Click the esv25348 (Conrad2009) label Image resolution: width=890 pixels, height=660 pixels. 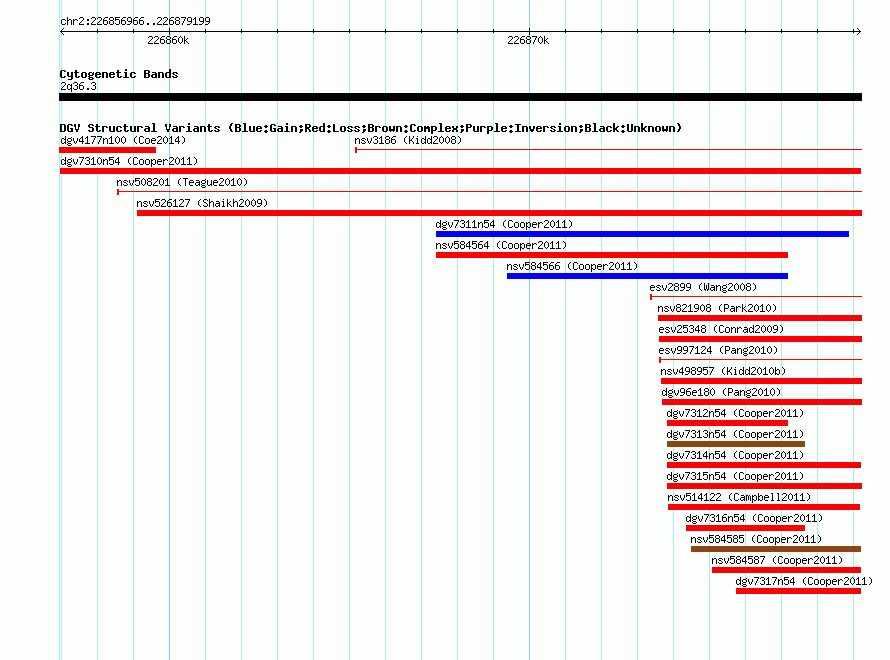point(721,329)
